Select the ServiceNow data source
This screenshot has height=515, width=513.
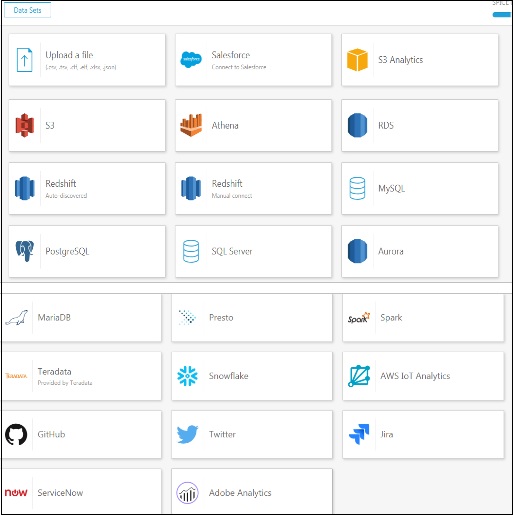click(81, 491)
